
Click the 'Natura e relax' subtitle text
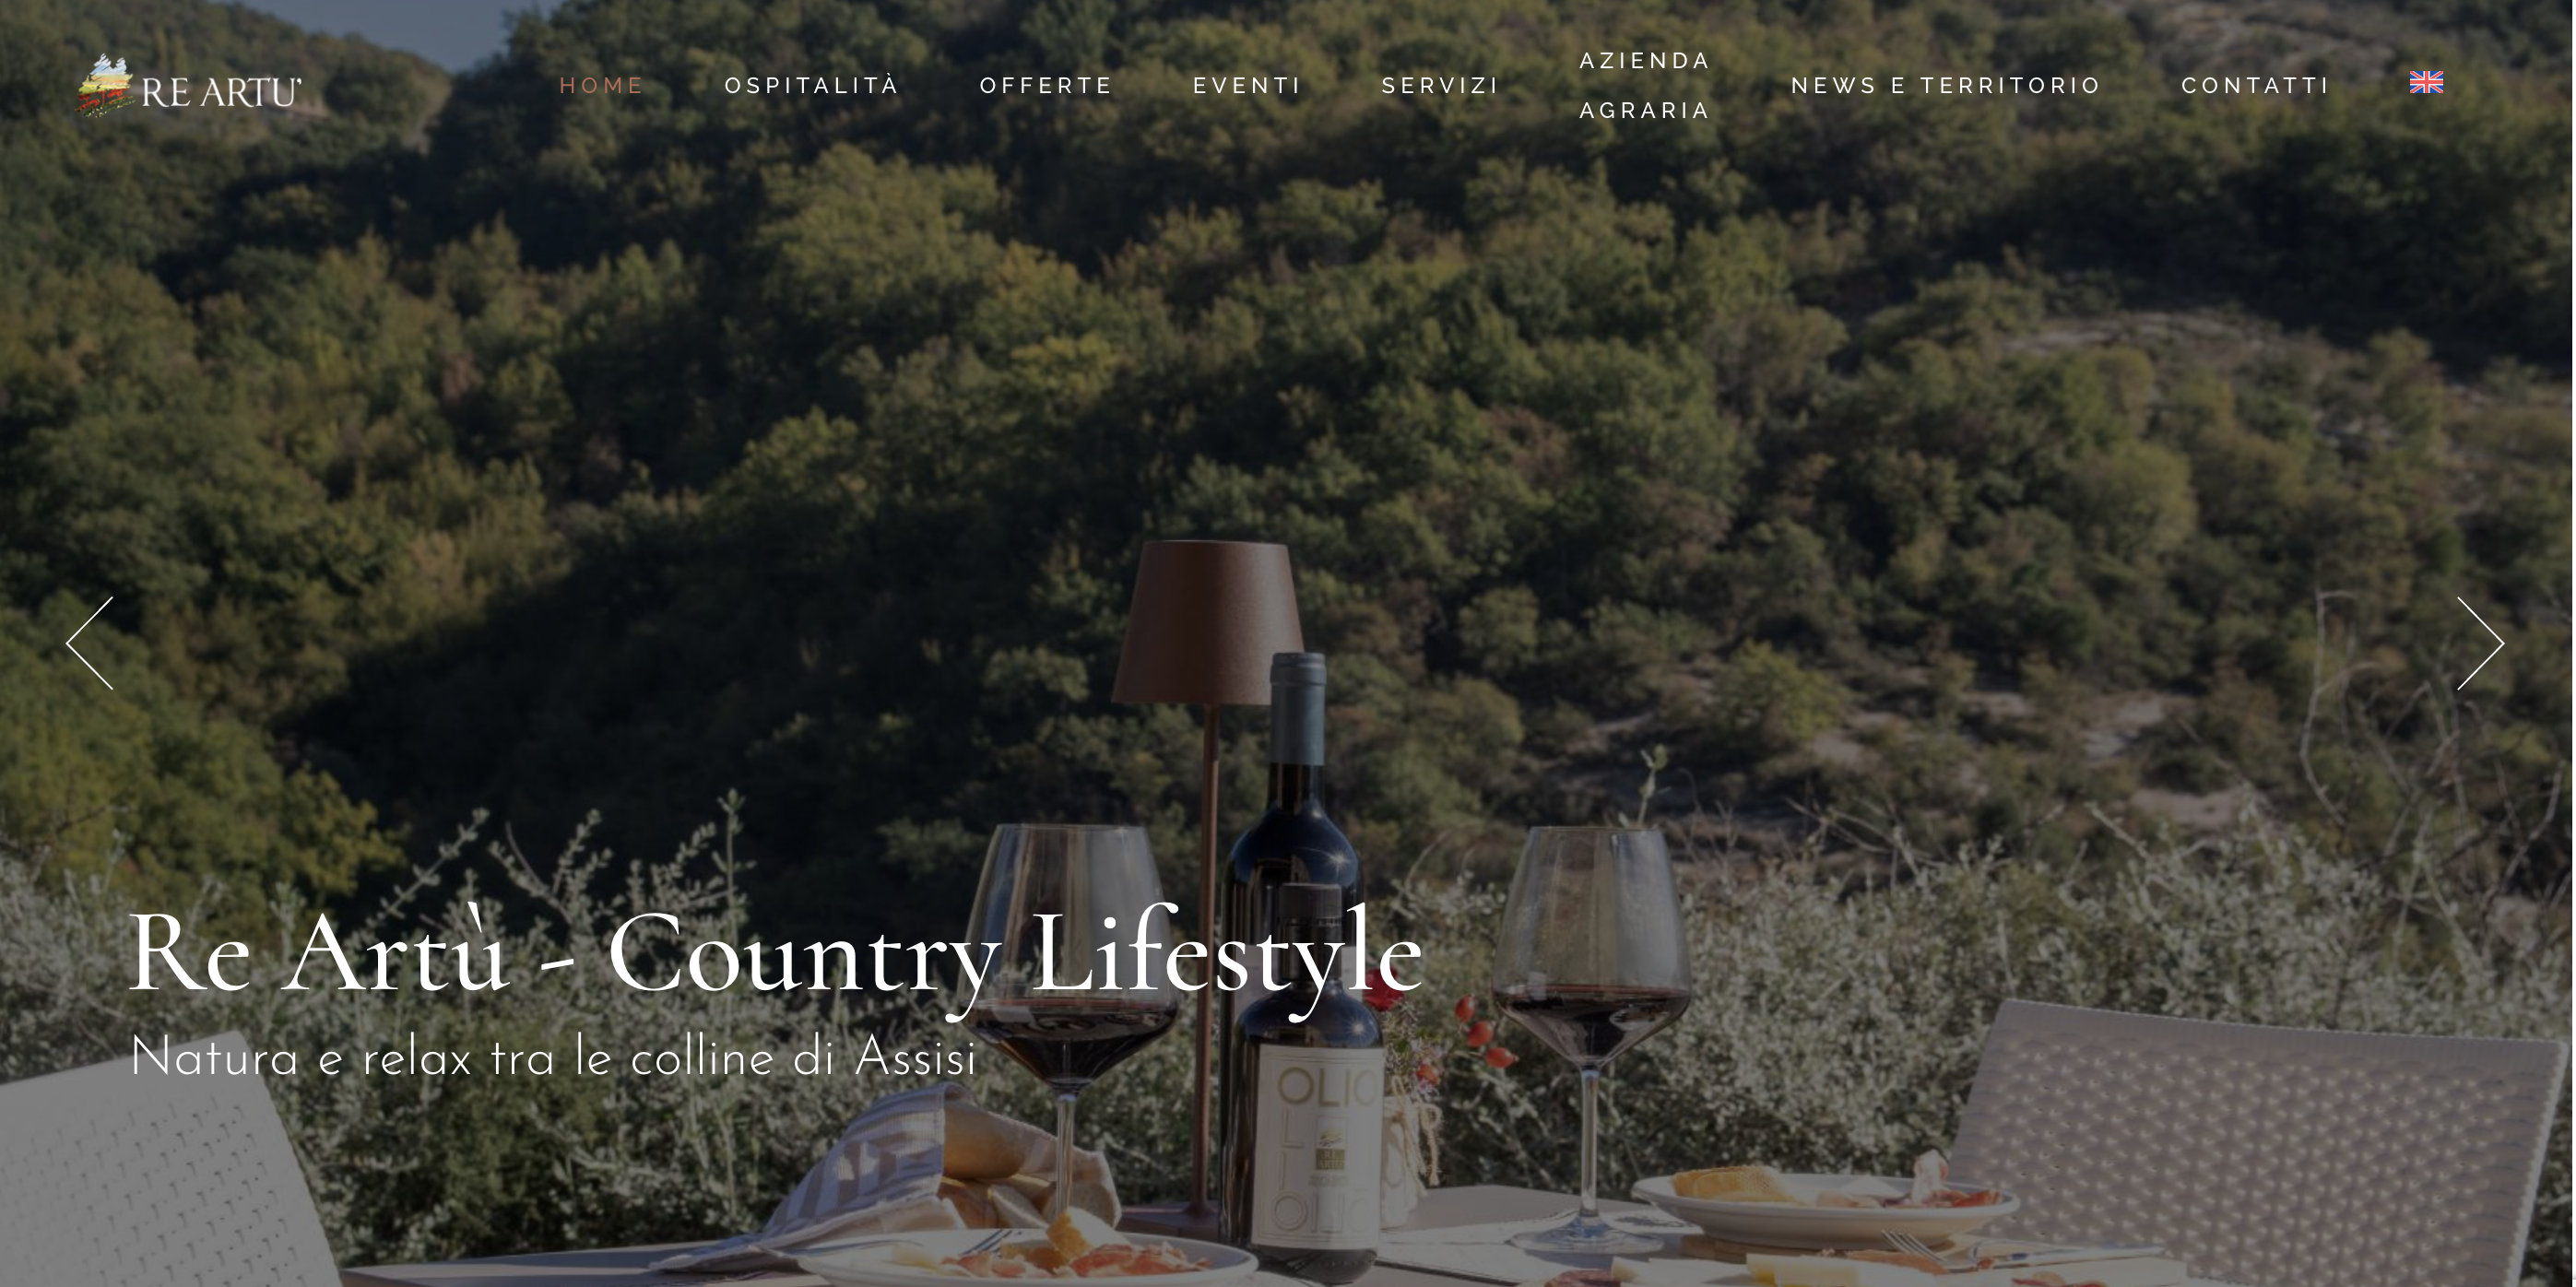[x=553, y=1058]
